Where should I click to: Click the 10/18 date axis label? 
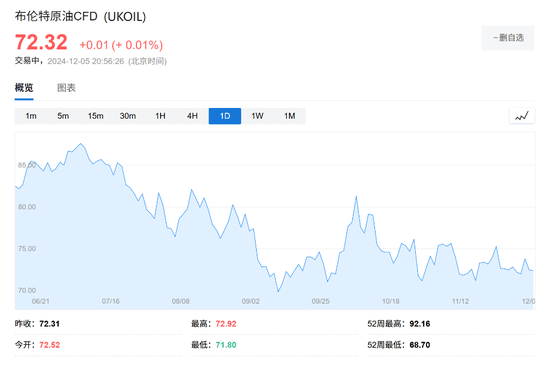pyautogui.click(x=391, y=301)
